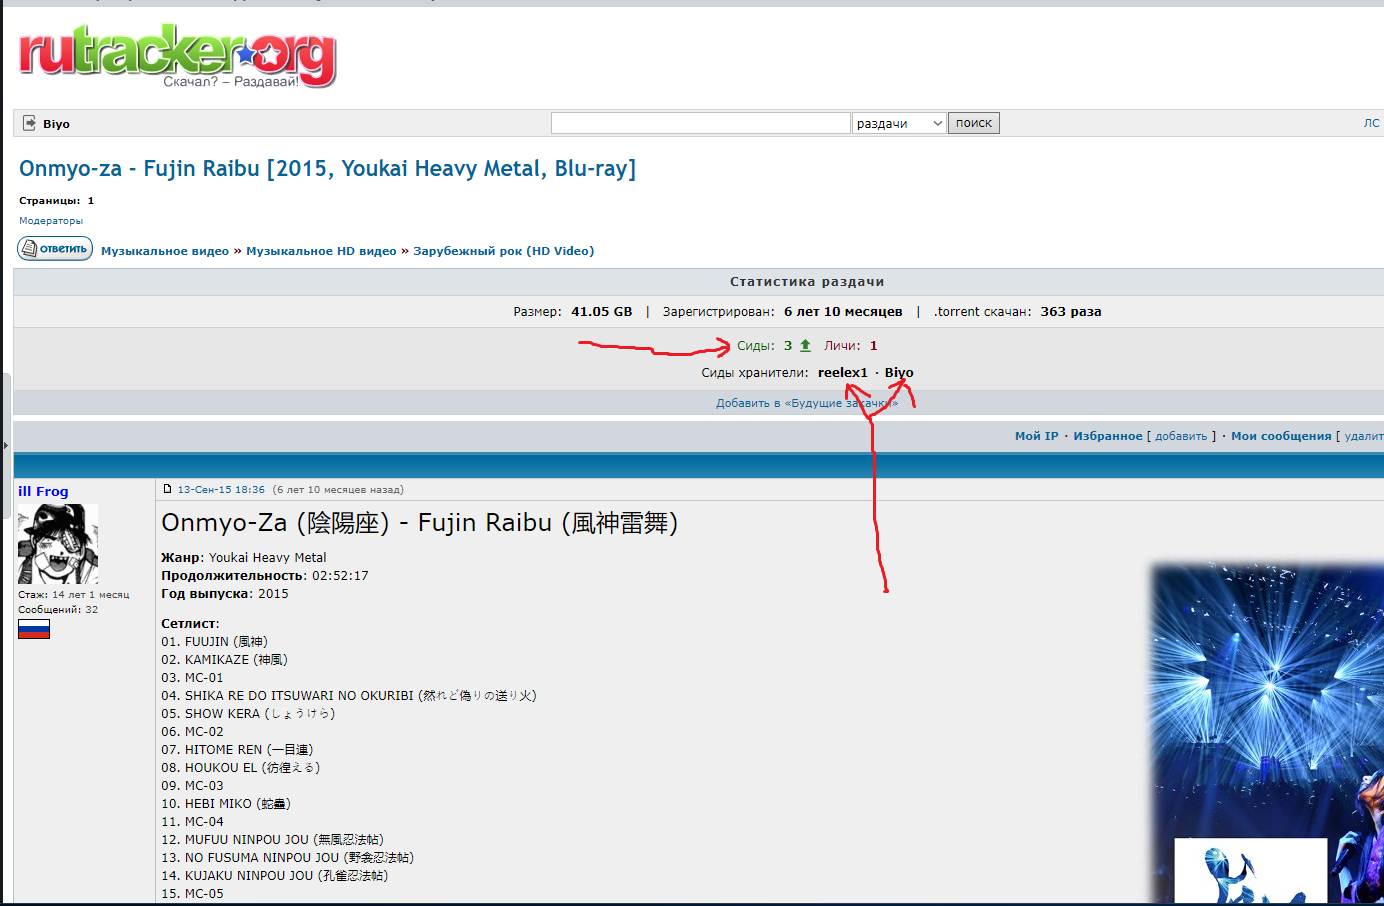1384x906 pixels.
Task: Click the ответить reply button
Action: (x=55, y=248)
